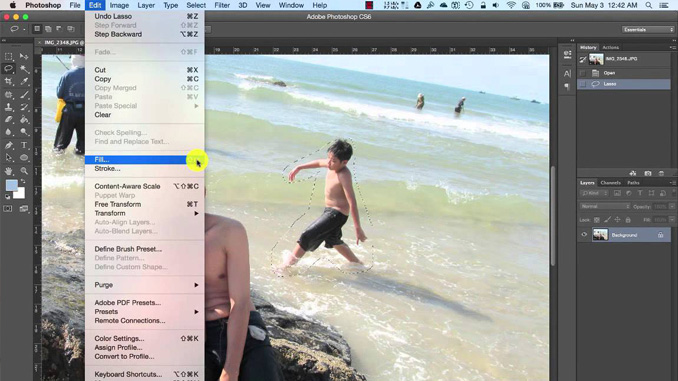The width and height of the screenshot is (678, 381).
Task: Switch to the Actions tab
Action: (611, 48)
